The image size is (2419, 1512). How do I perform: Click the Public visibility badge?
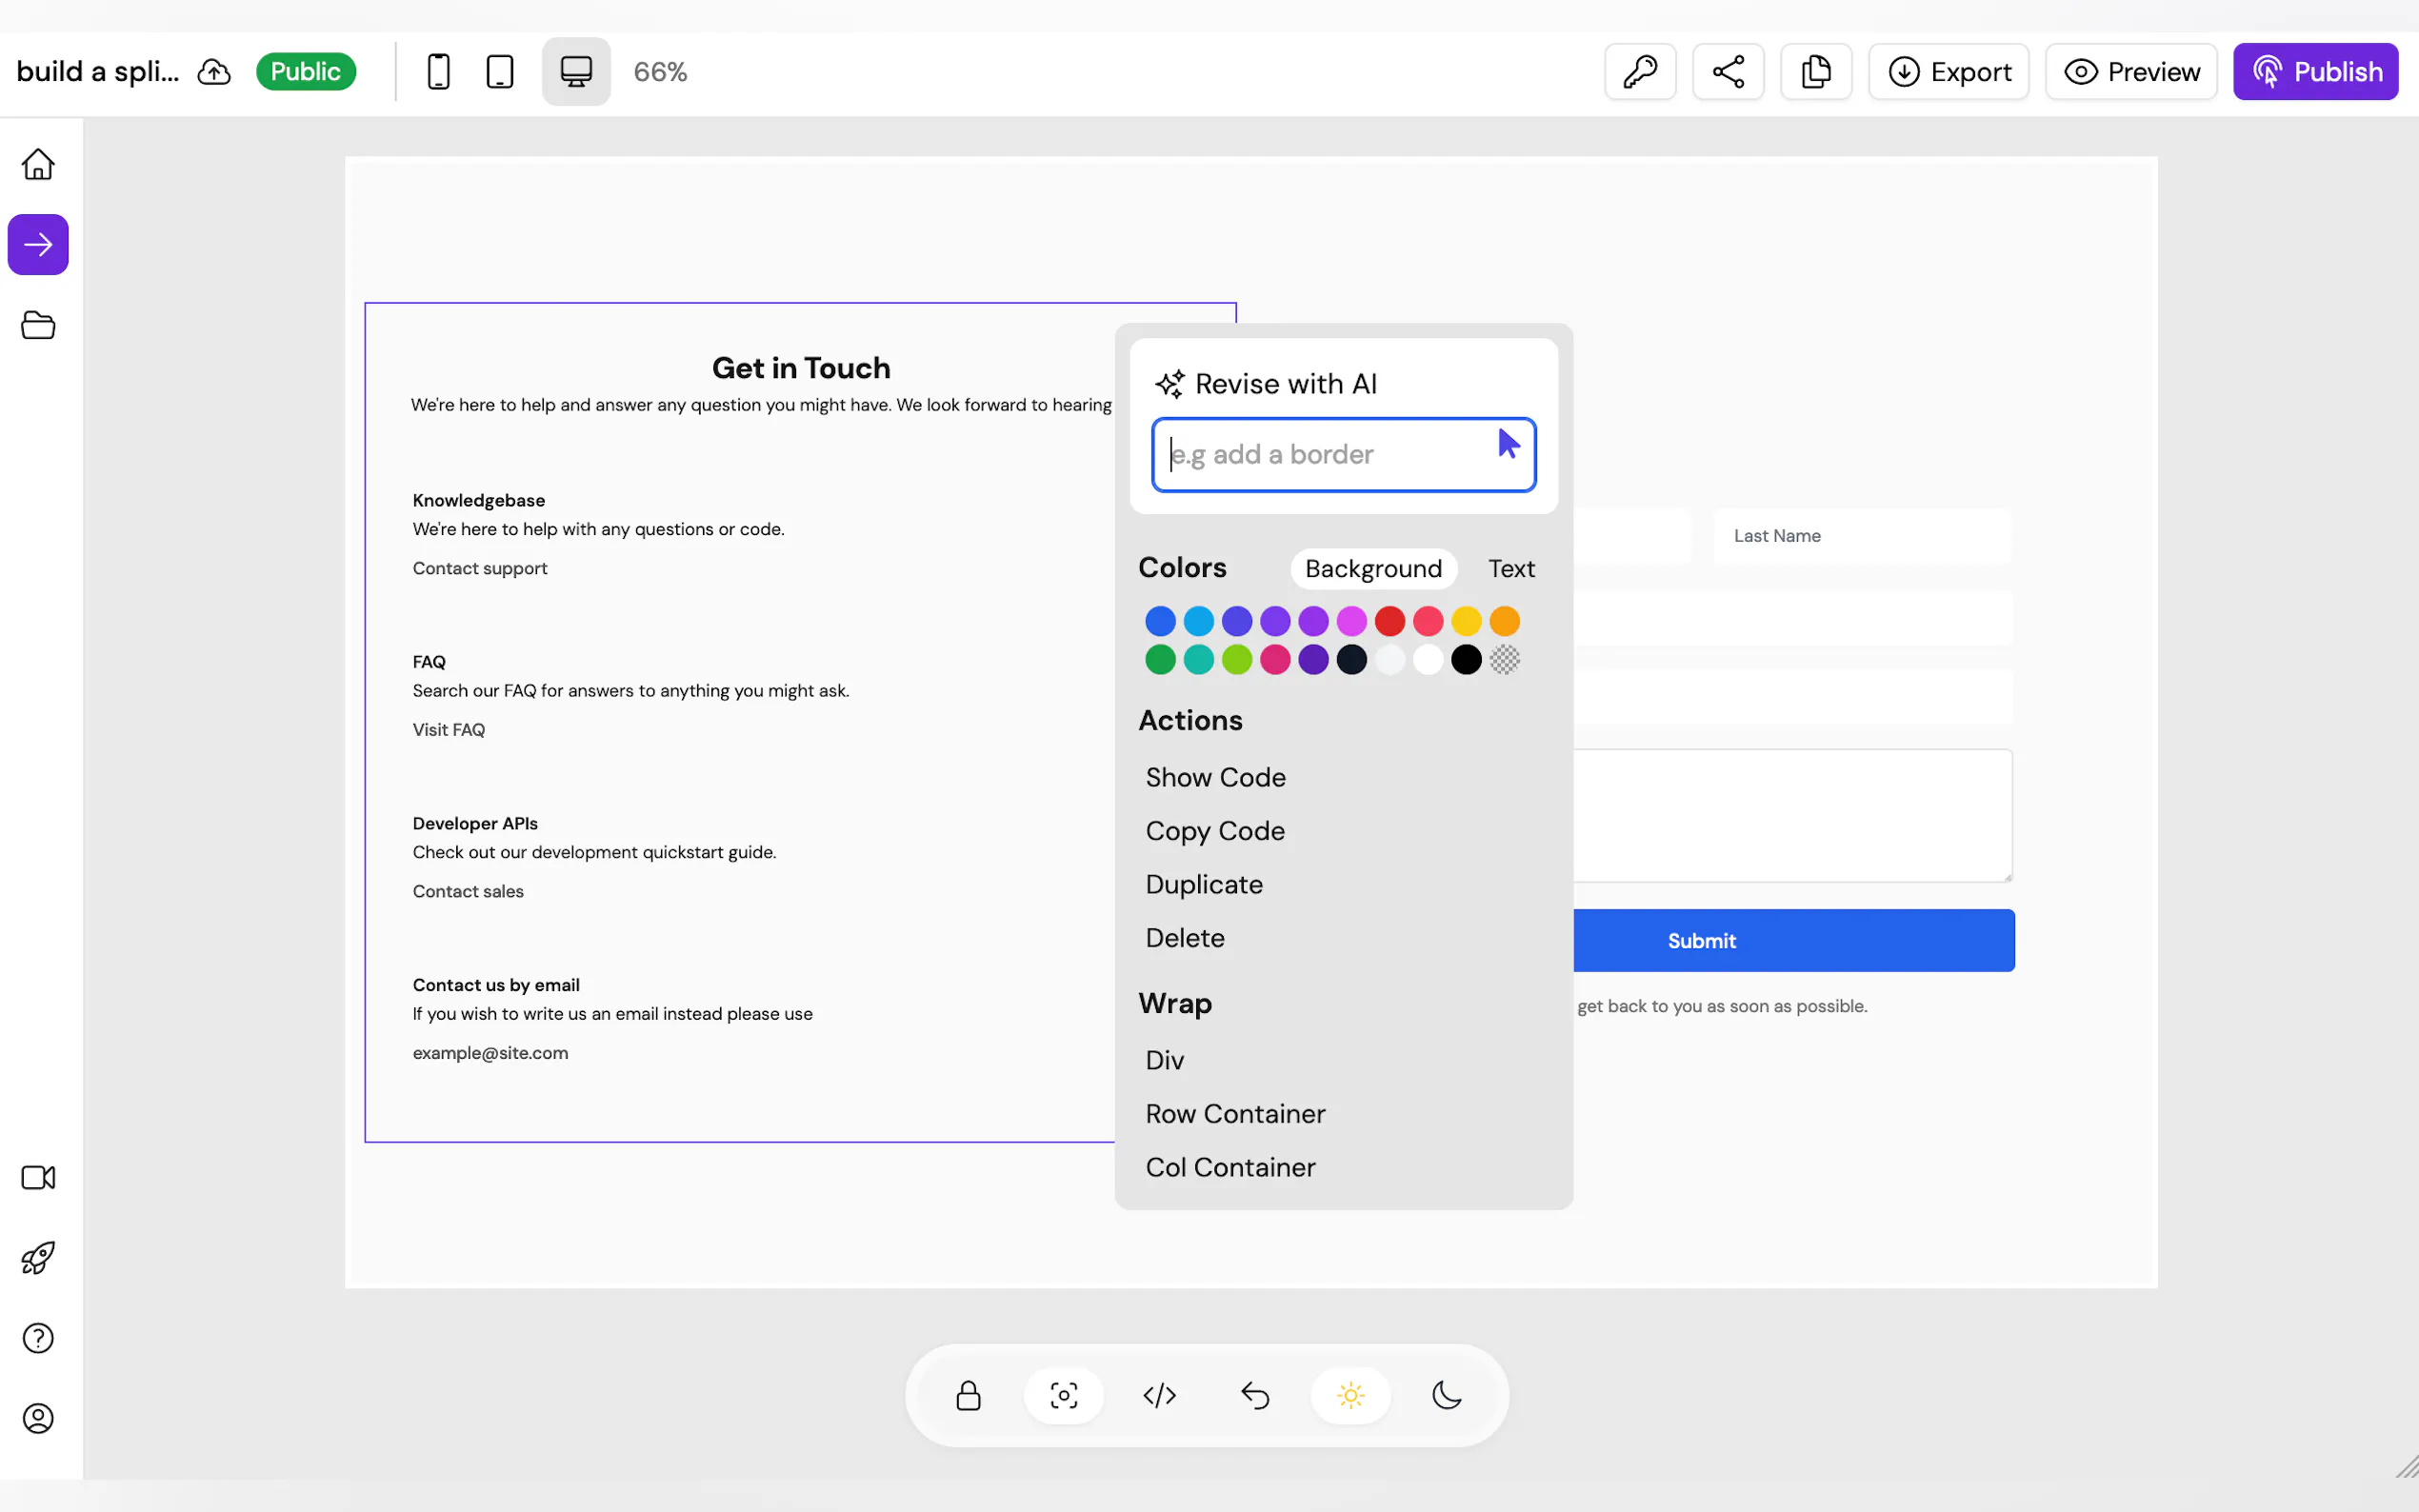pyautogui.click(x=306, y=72)
